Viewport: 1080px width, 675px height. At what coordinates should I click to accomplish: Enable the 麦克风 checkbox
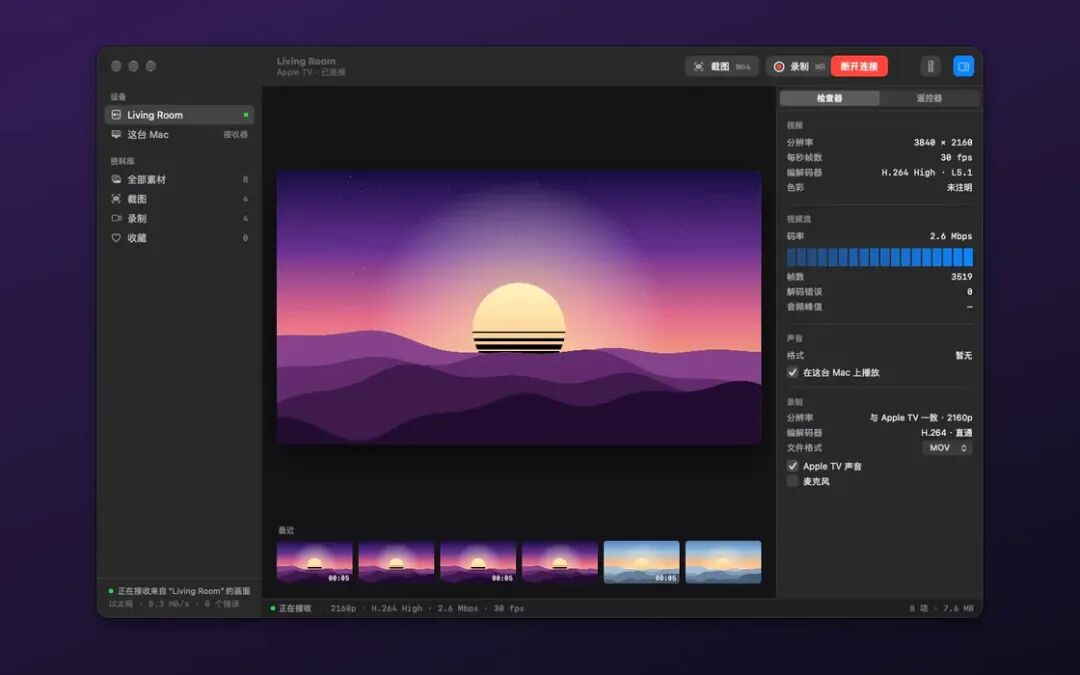[793, 481]
